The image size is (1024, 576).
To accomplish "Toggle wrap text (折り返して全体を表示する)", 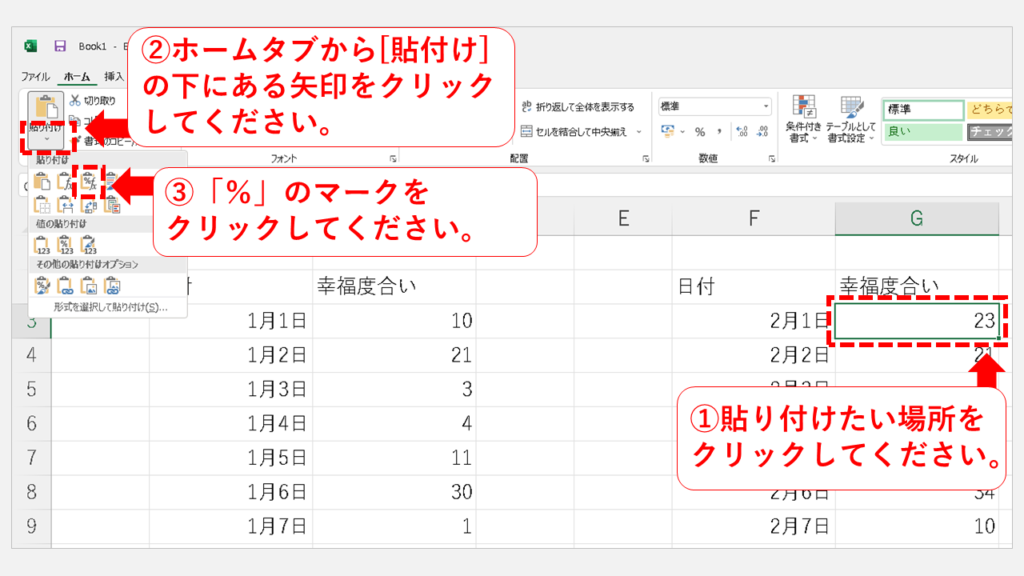I will (577, 107).
